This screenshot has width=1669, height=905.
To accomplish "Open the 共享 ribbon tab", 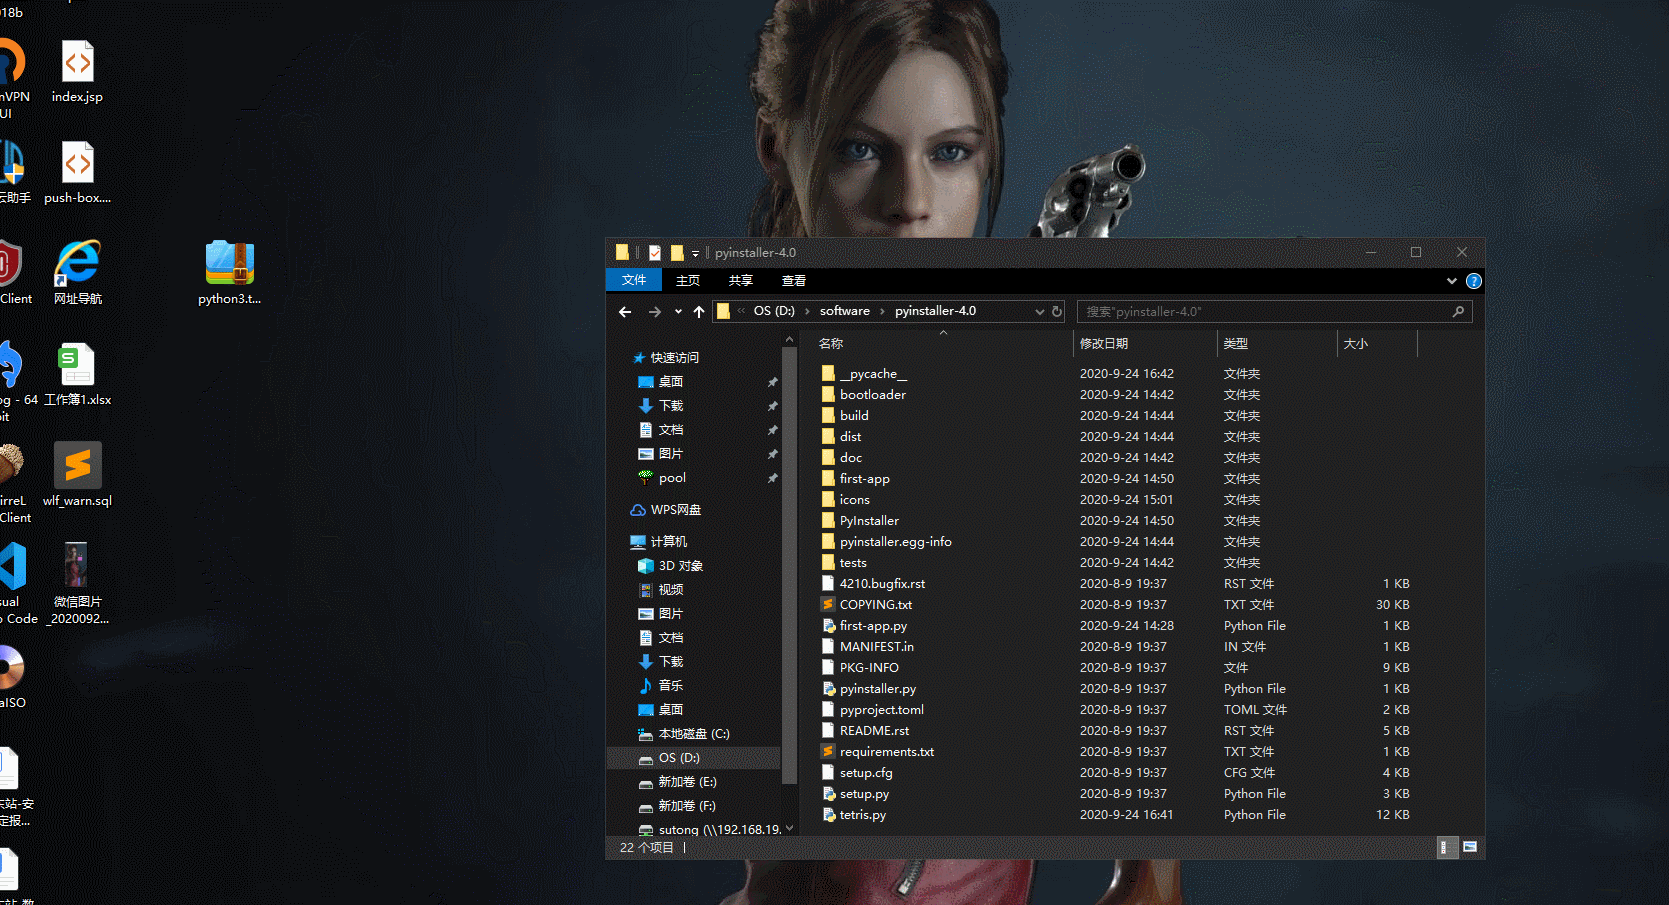I will click(741, 281).
